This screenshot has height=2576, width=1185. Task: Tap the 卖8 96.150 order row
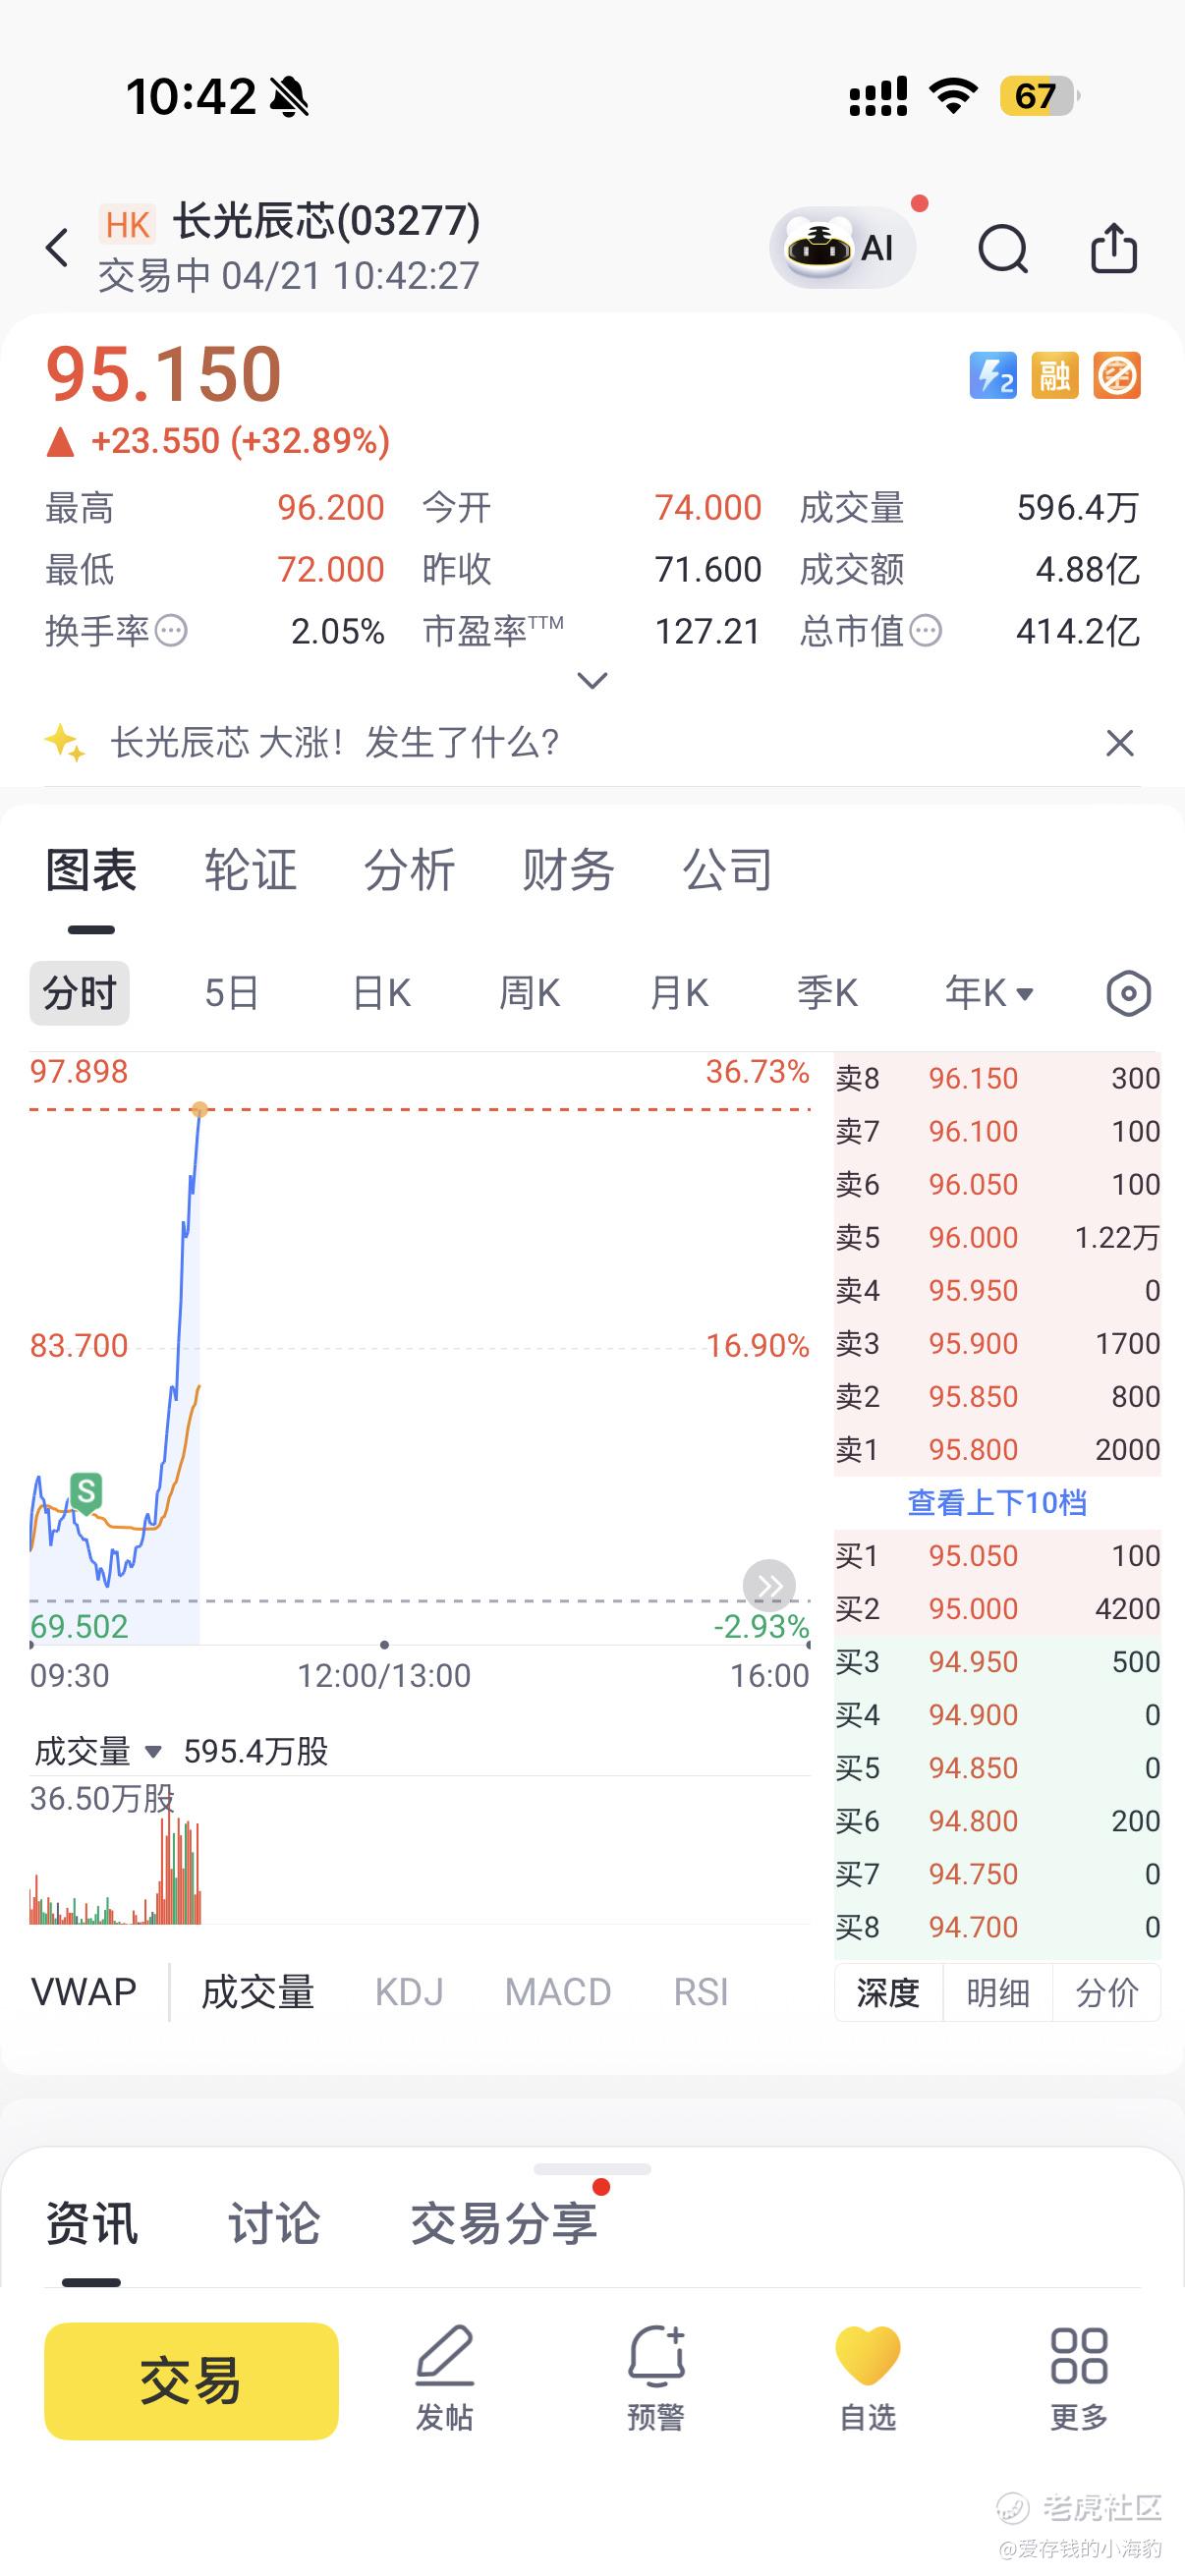(x=997, y=1078)
